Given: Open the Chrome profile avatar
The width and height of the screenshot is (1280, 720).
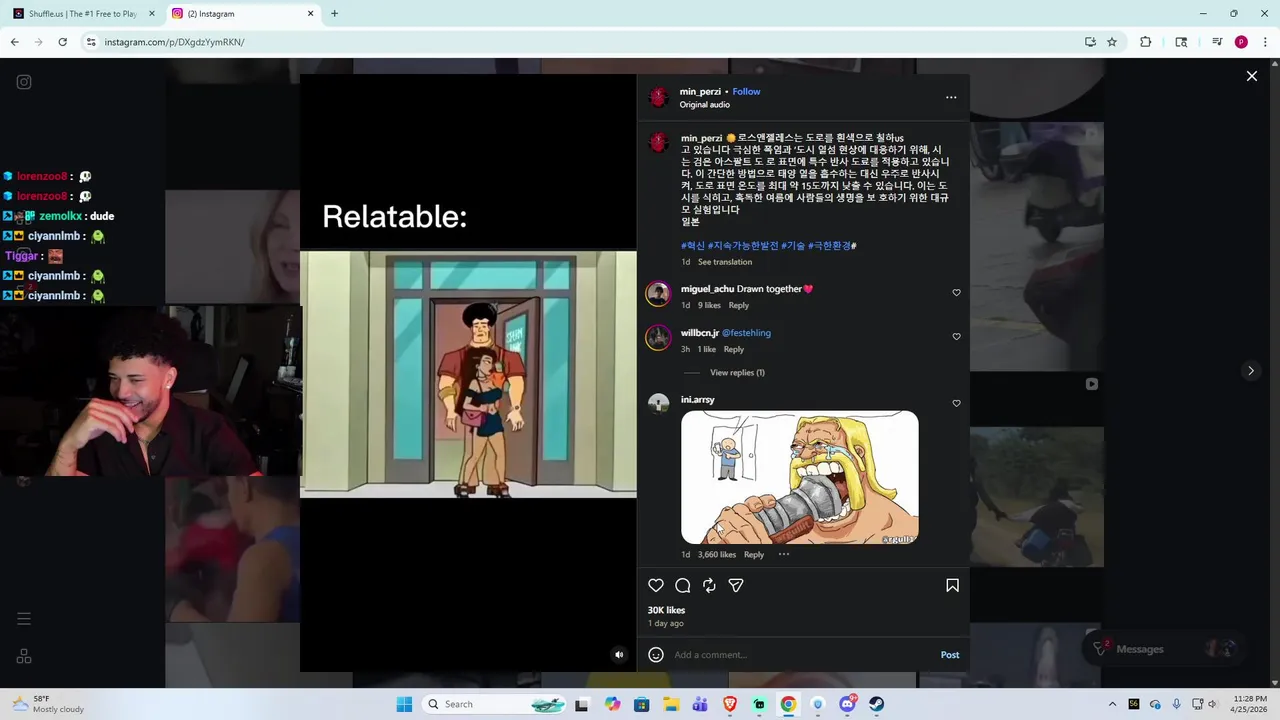Looking at the screenshot, I should click(1241, 42).
